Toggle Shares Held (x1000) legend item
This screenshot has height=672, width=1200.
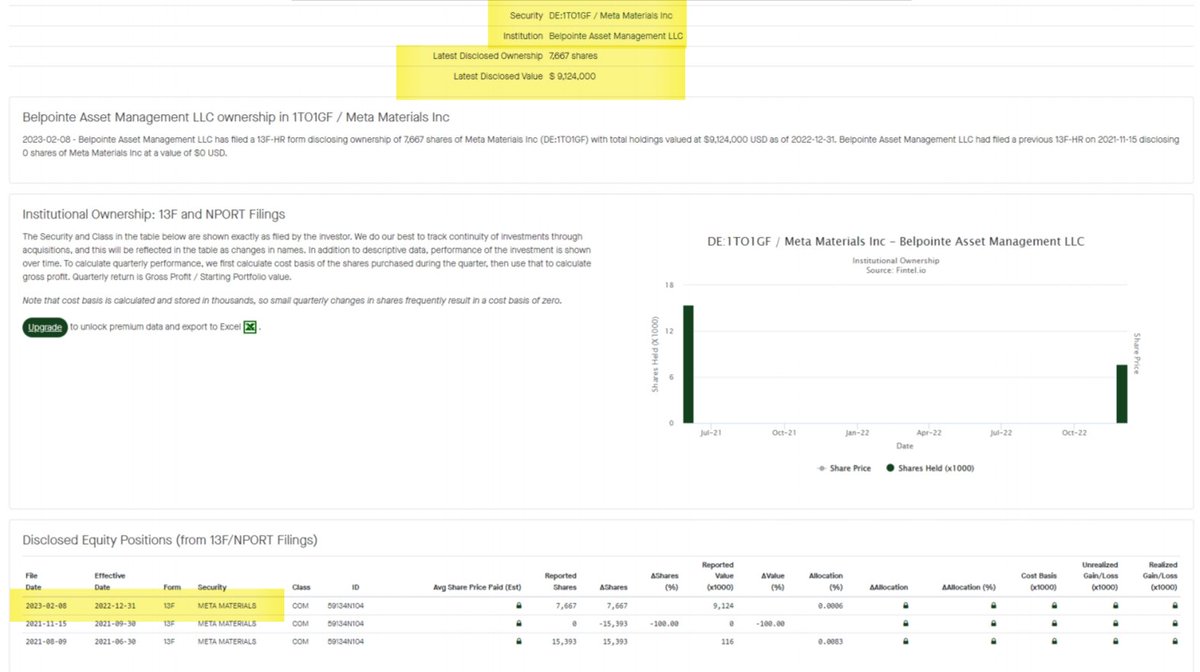930,468
